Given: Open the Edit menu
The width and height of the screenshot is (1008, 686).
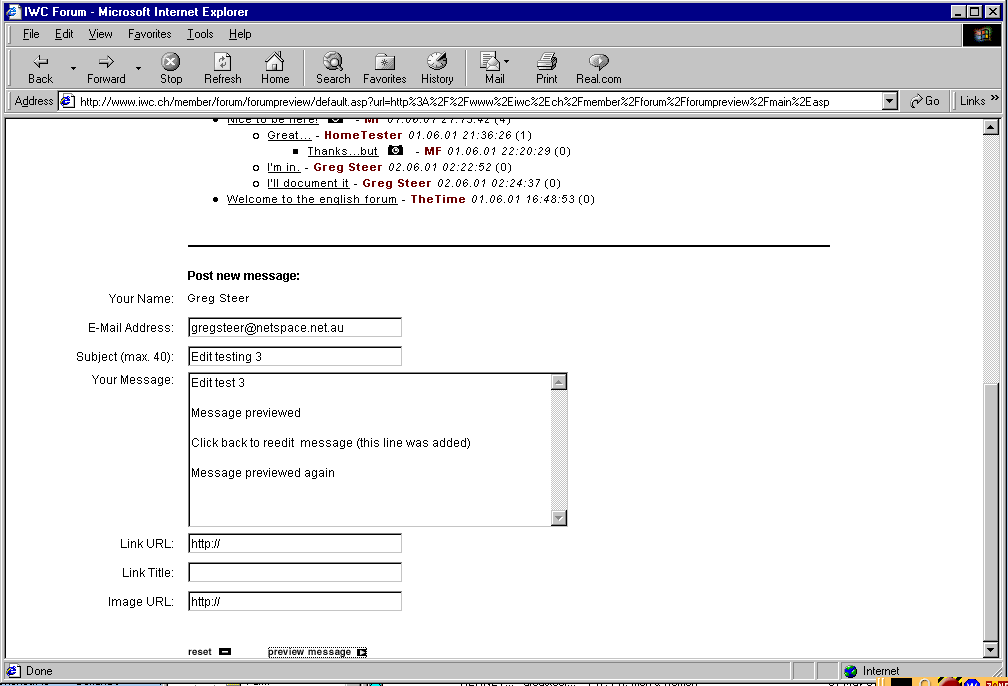Looking at the screenshot, I should pyautogui.click(x=64, y=34).
